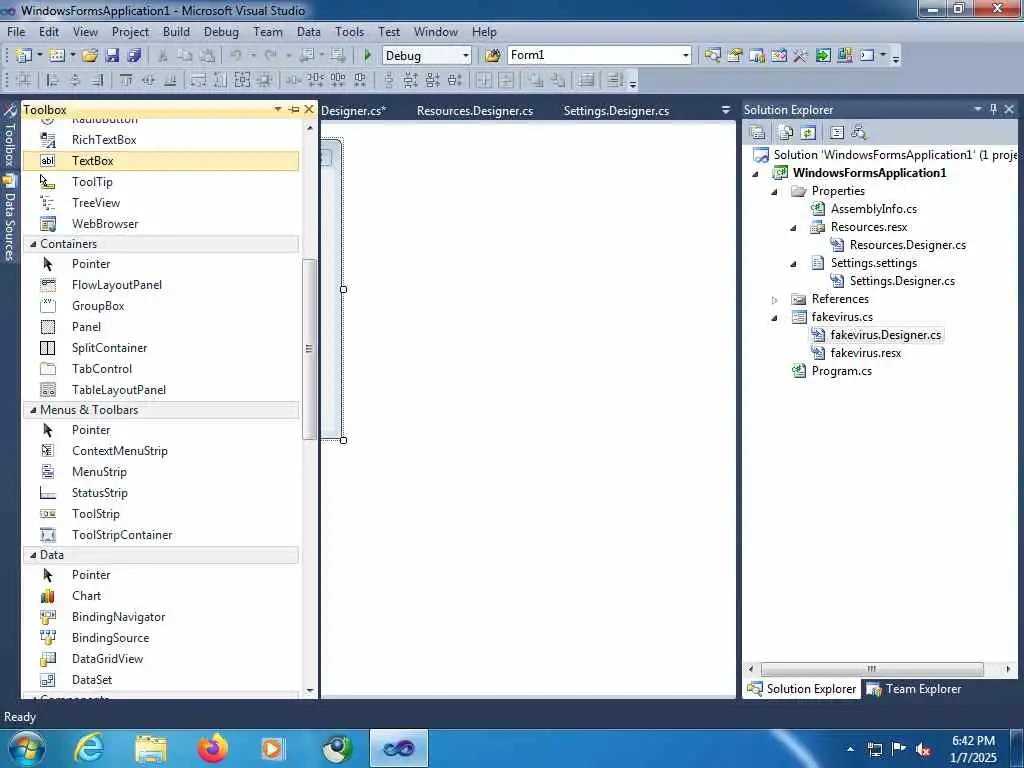Select the GroupBox container control
1024x768 pixels.
coord(161,306)
